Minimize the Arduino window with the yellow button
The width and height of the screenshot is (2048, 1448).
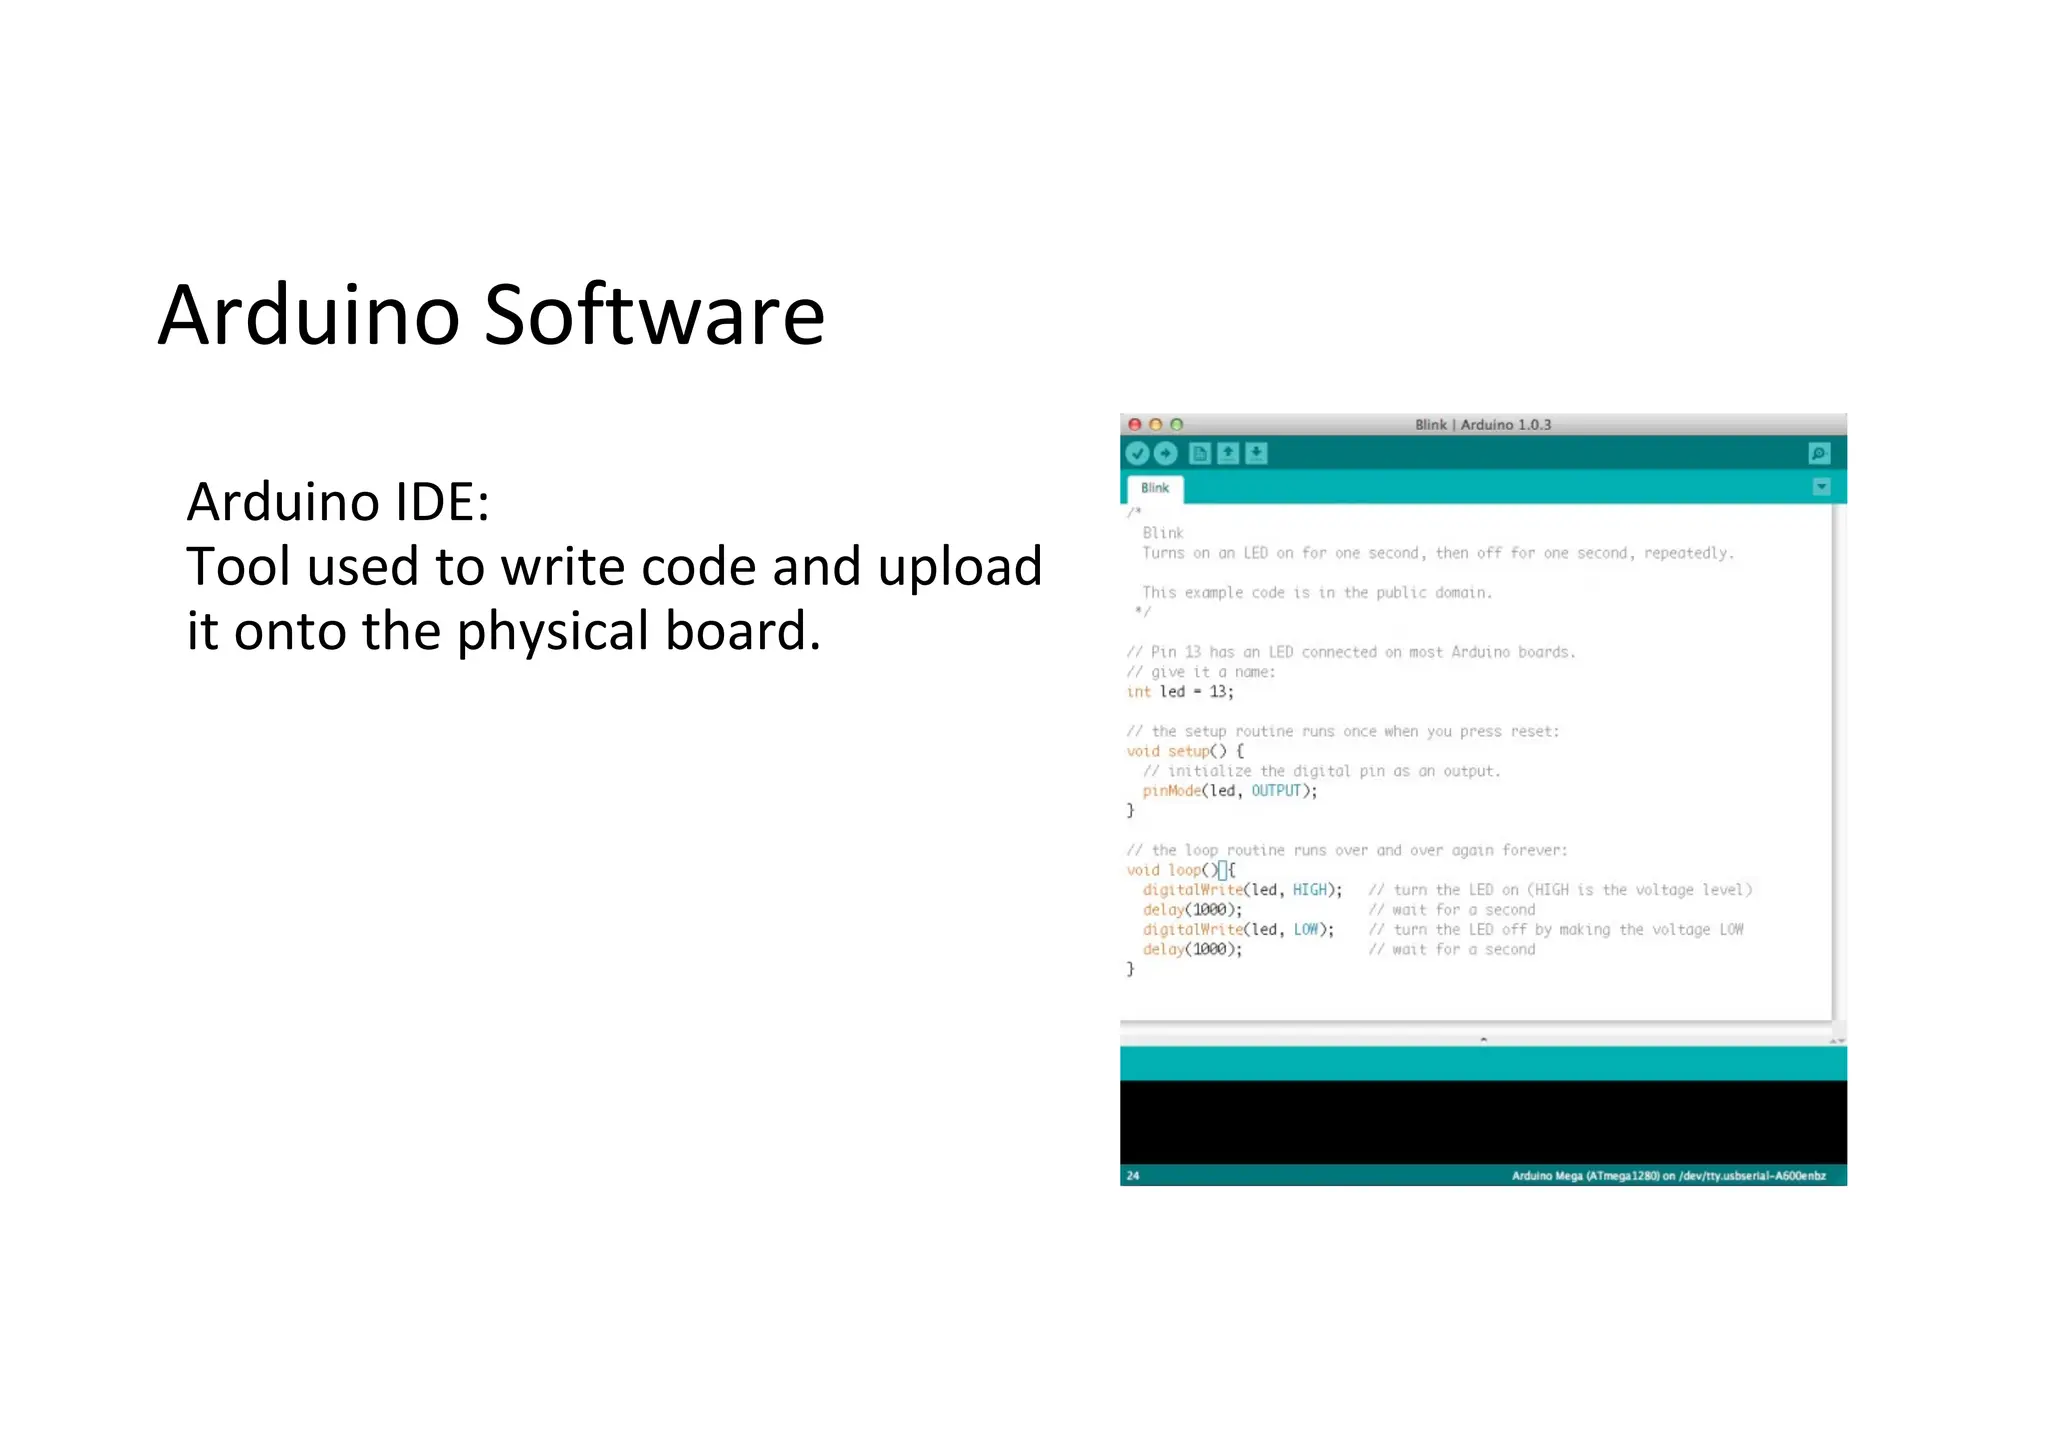pyautogui.click(x=1156, y=424)
